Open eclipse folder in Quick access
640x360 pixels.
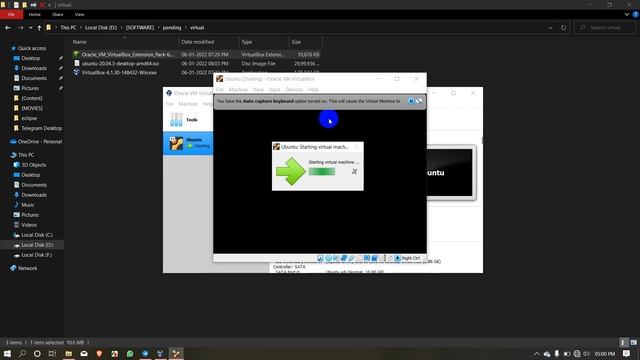pos(29,118)
